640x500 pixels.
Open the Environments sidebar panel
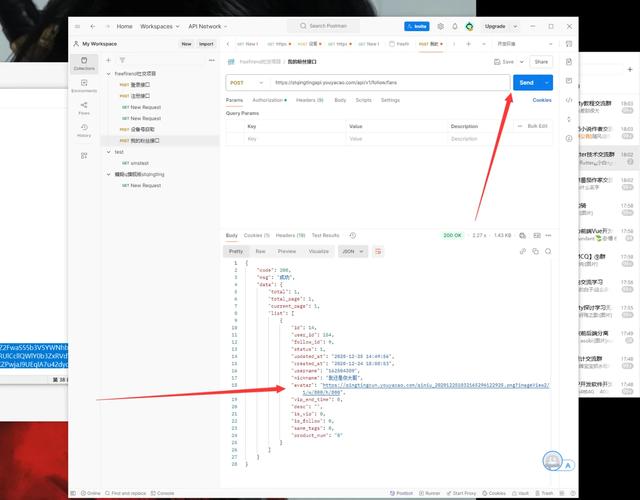tap(84, 86)
